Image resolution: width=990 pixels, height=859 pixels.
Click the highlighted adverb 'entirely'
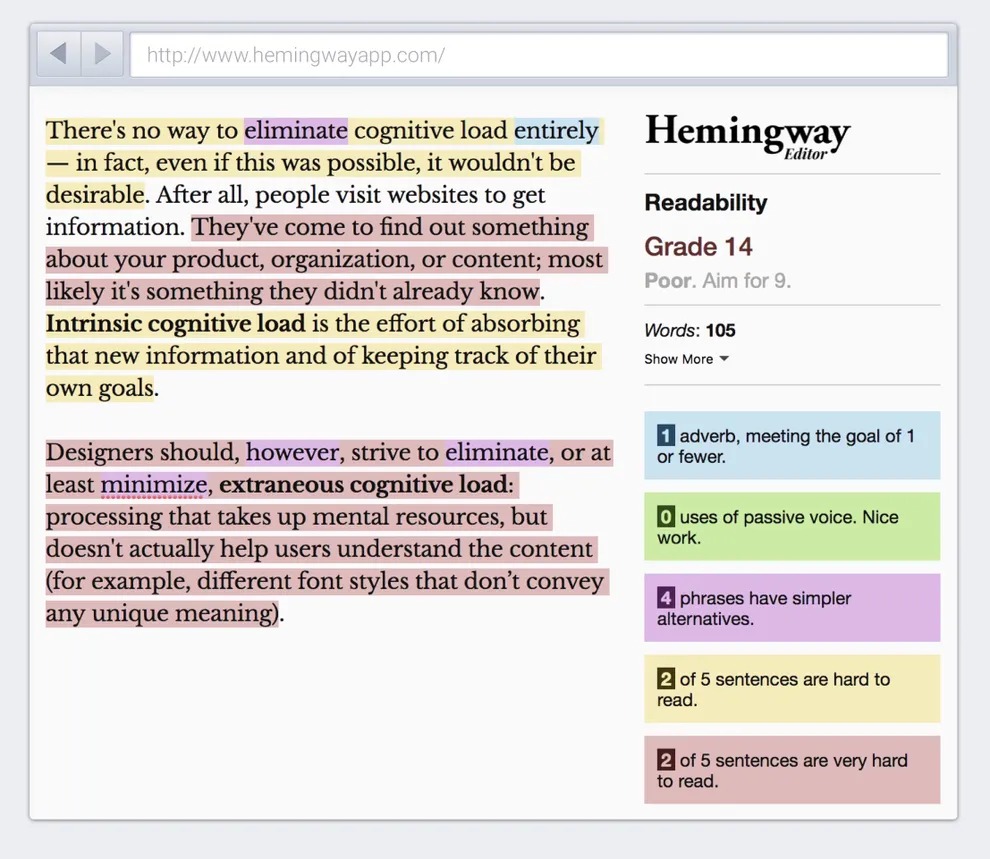click(x=556, y=131)
